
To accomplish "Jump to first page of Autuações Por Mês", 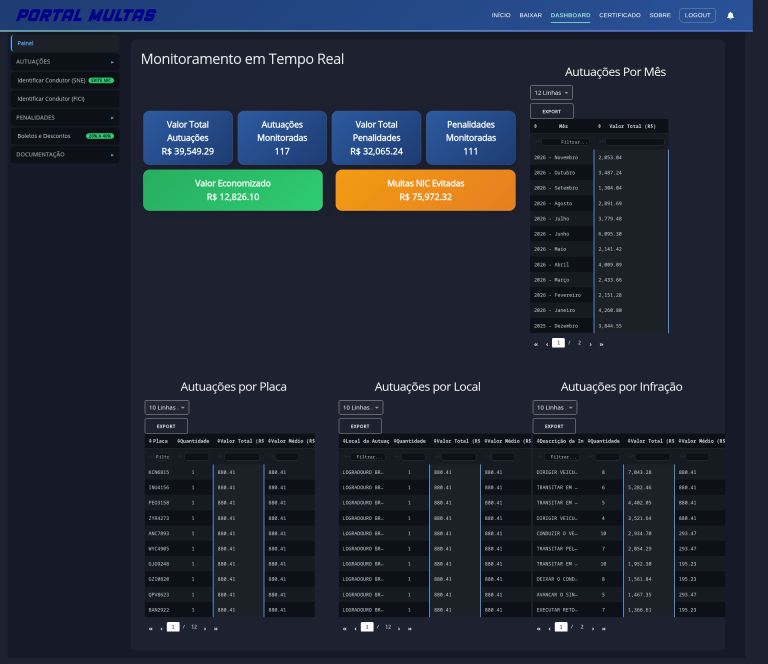I will pyautogui.click(x=536, y=344).
